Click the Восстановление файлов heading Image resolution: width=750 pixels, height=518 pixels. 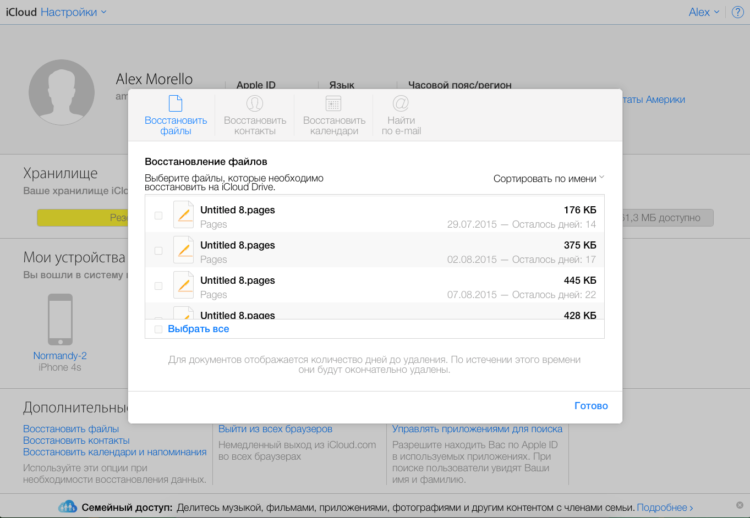tap(206, 162)
